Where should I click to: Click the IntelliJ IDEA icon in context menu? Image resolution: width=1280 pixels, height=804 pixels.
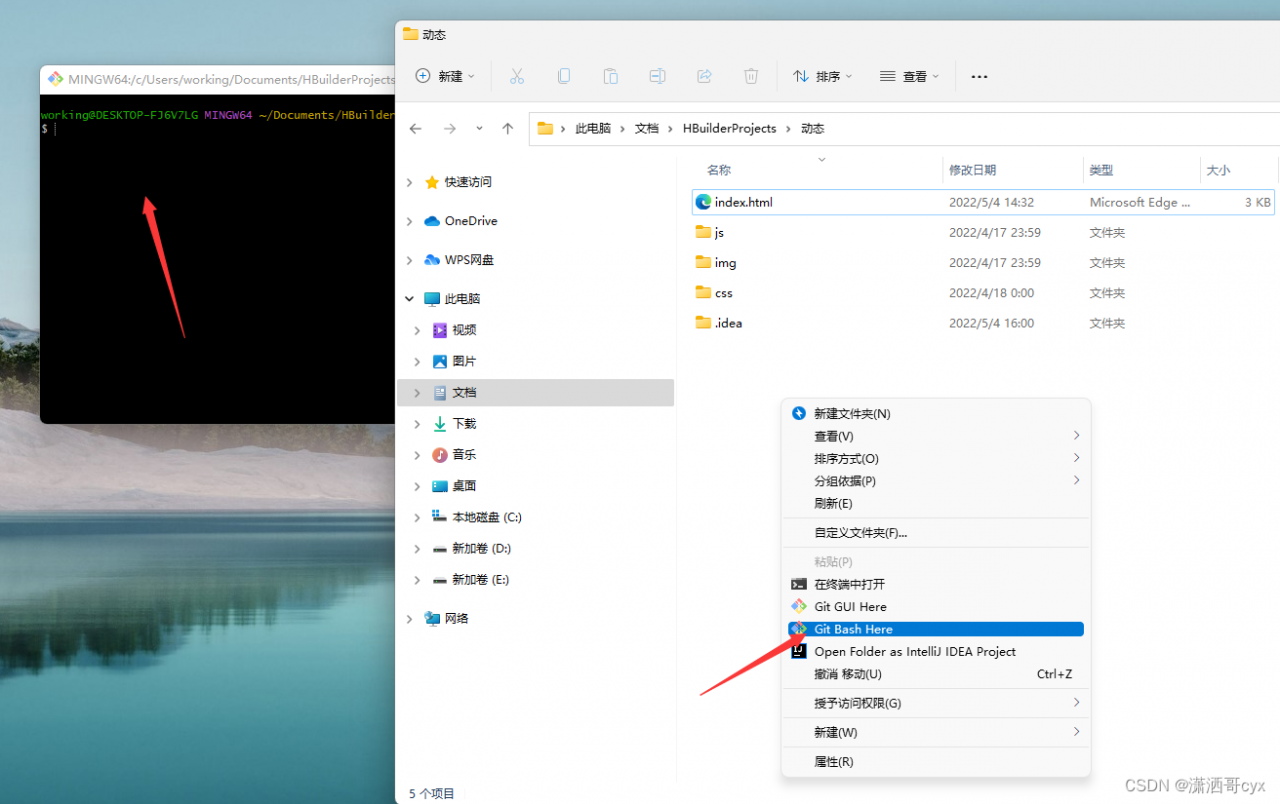799,651
